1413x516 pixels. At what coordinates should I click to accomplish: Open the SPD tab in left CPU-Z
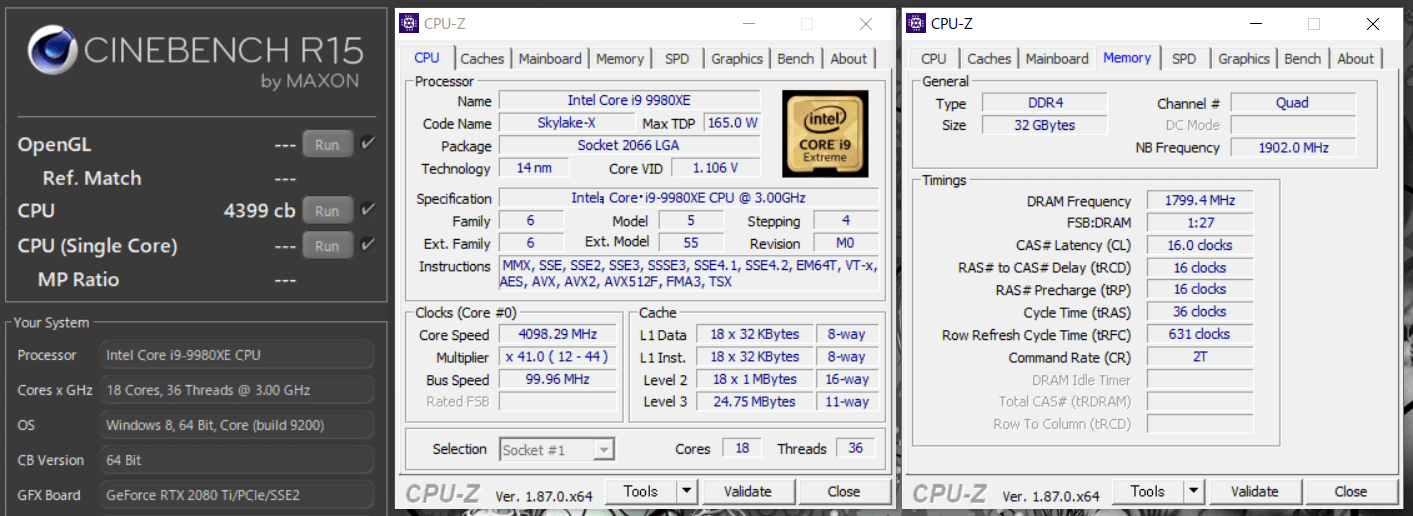677,59
